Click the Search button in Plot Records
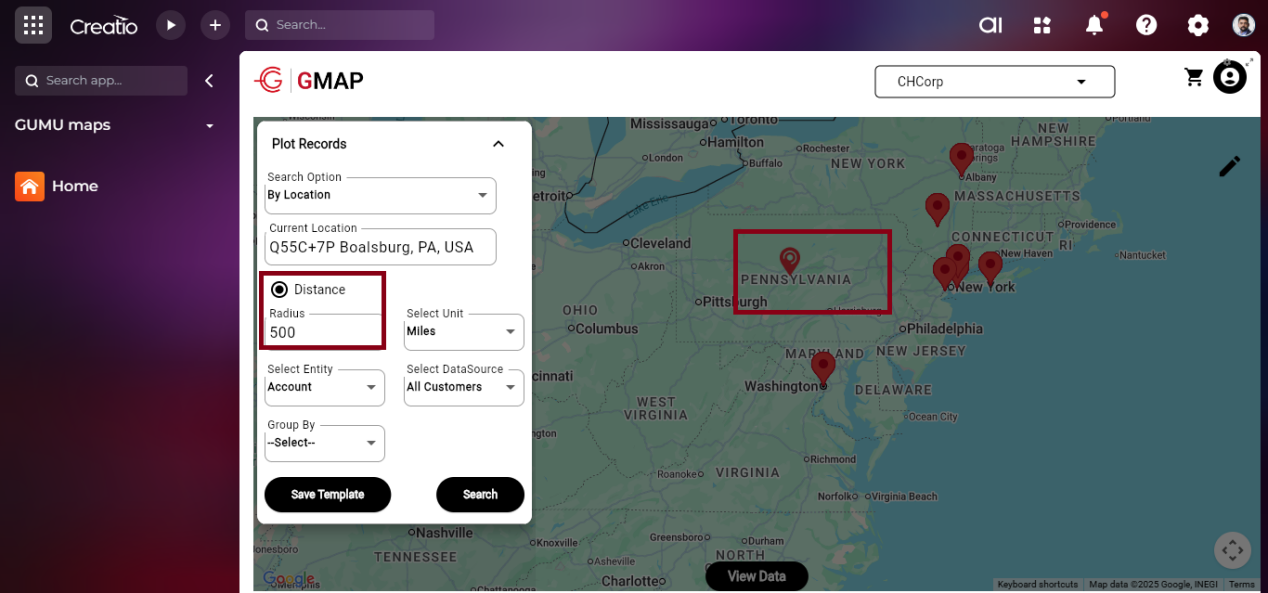Viewport: 1268px width, 593px height. pos(480,494)
